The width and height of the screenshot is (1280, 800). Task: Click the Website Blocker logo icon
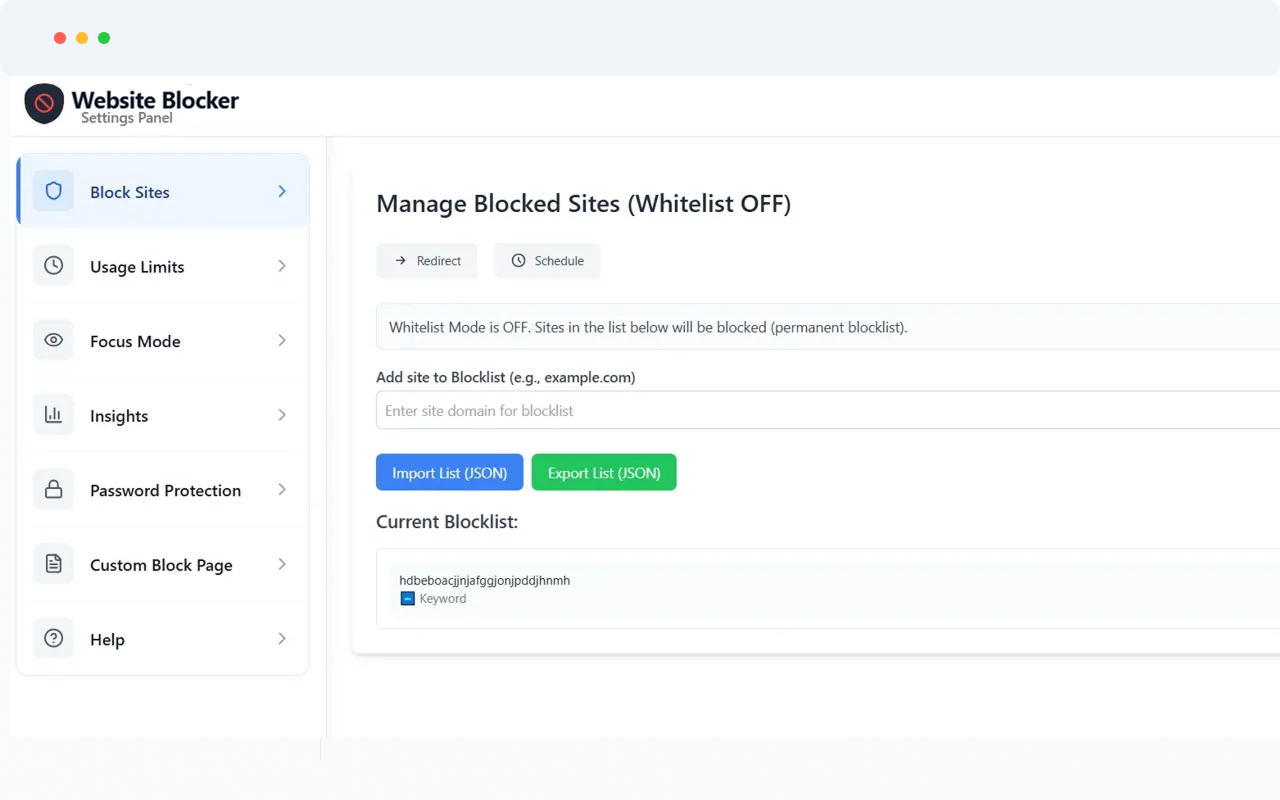point(44,103)
